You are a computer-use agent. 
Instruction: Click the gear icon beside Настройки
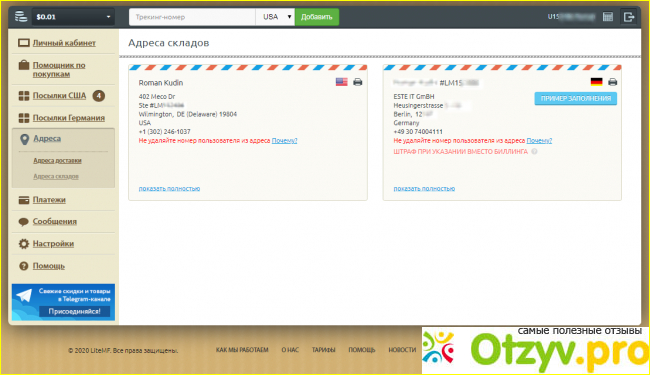point(24,244)
